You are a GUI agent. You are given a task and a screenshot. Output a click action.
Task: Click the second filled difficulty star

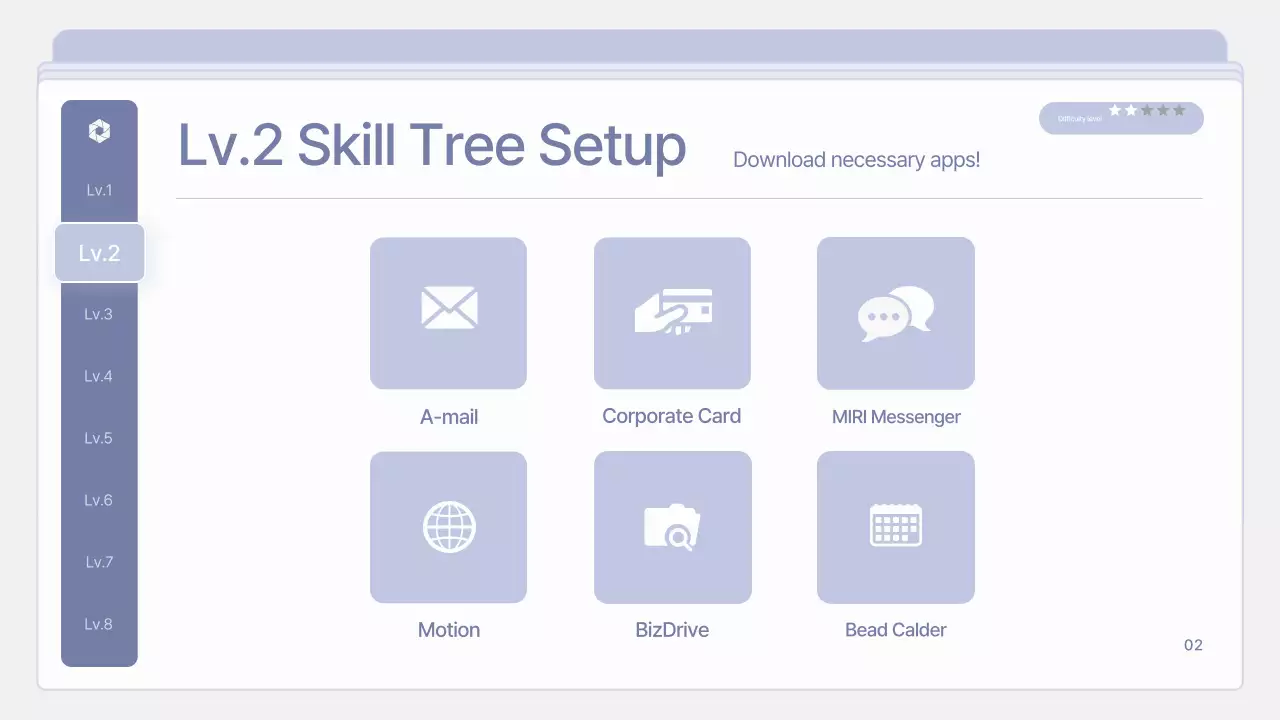coord(1131,111)
